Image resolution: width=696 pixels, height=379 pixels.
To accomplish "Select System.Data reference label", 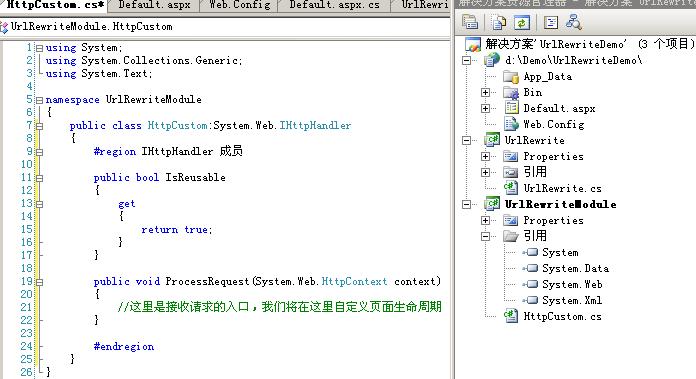I will (575, 268).
